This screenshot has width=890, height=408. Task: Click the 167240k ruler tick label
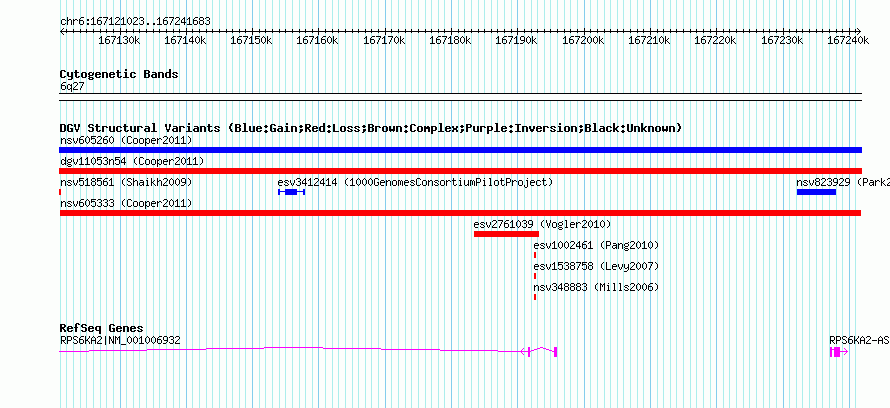[x=848, y=40]
